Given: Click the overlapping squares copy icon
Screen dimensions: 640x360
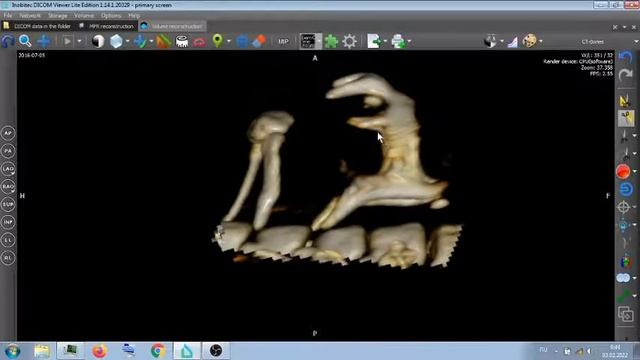Looking at the screenshot, I should (625, 314).
